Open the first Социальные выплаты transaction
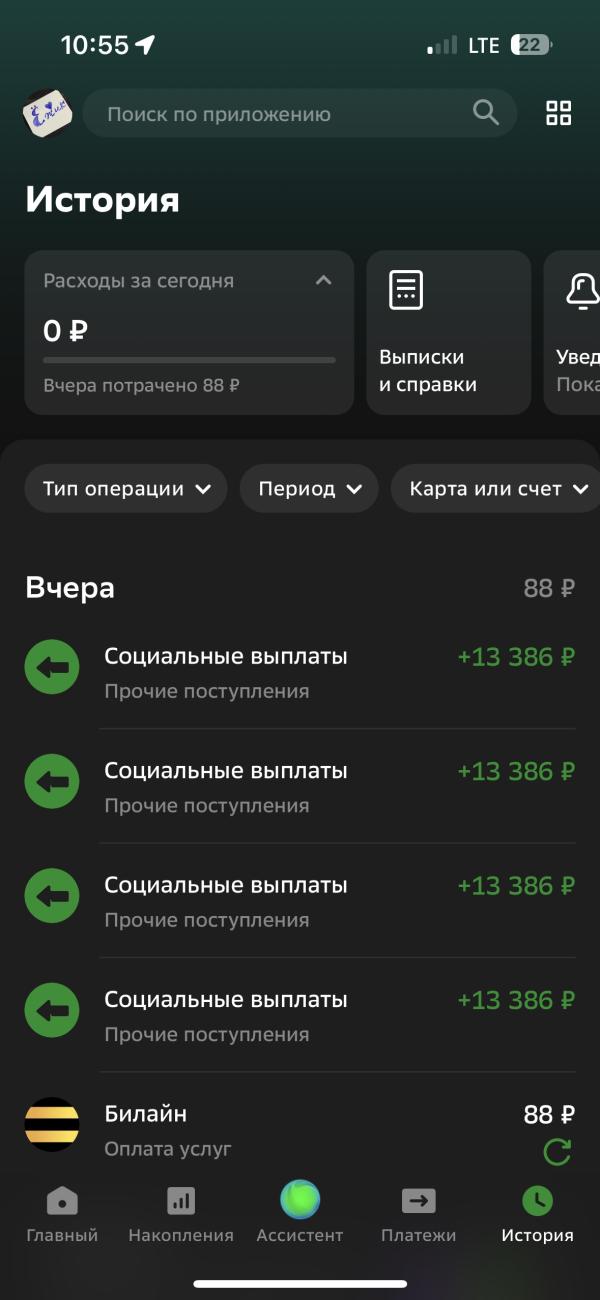The width and height of the screenshot is (600, 1300). click(300, 672)
